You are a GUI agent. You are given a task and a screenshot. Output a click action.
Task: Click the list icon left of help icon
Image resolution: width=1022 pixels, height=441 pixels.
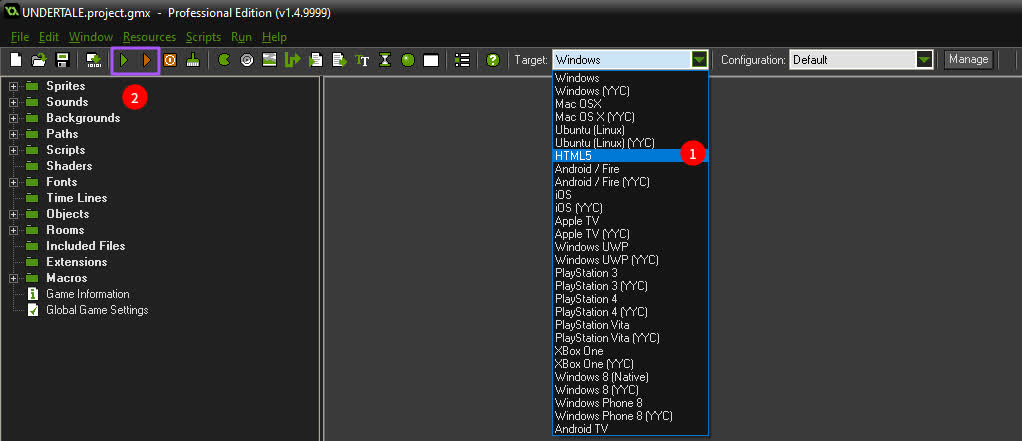(x=462, y=60)
